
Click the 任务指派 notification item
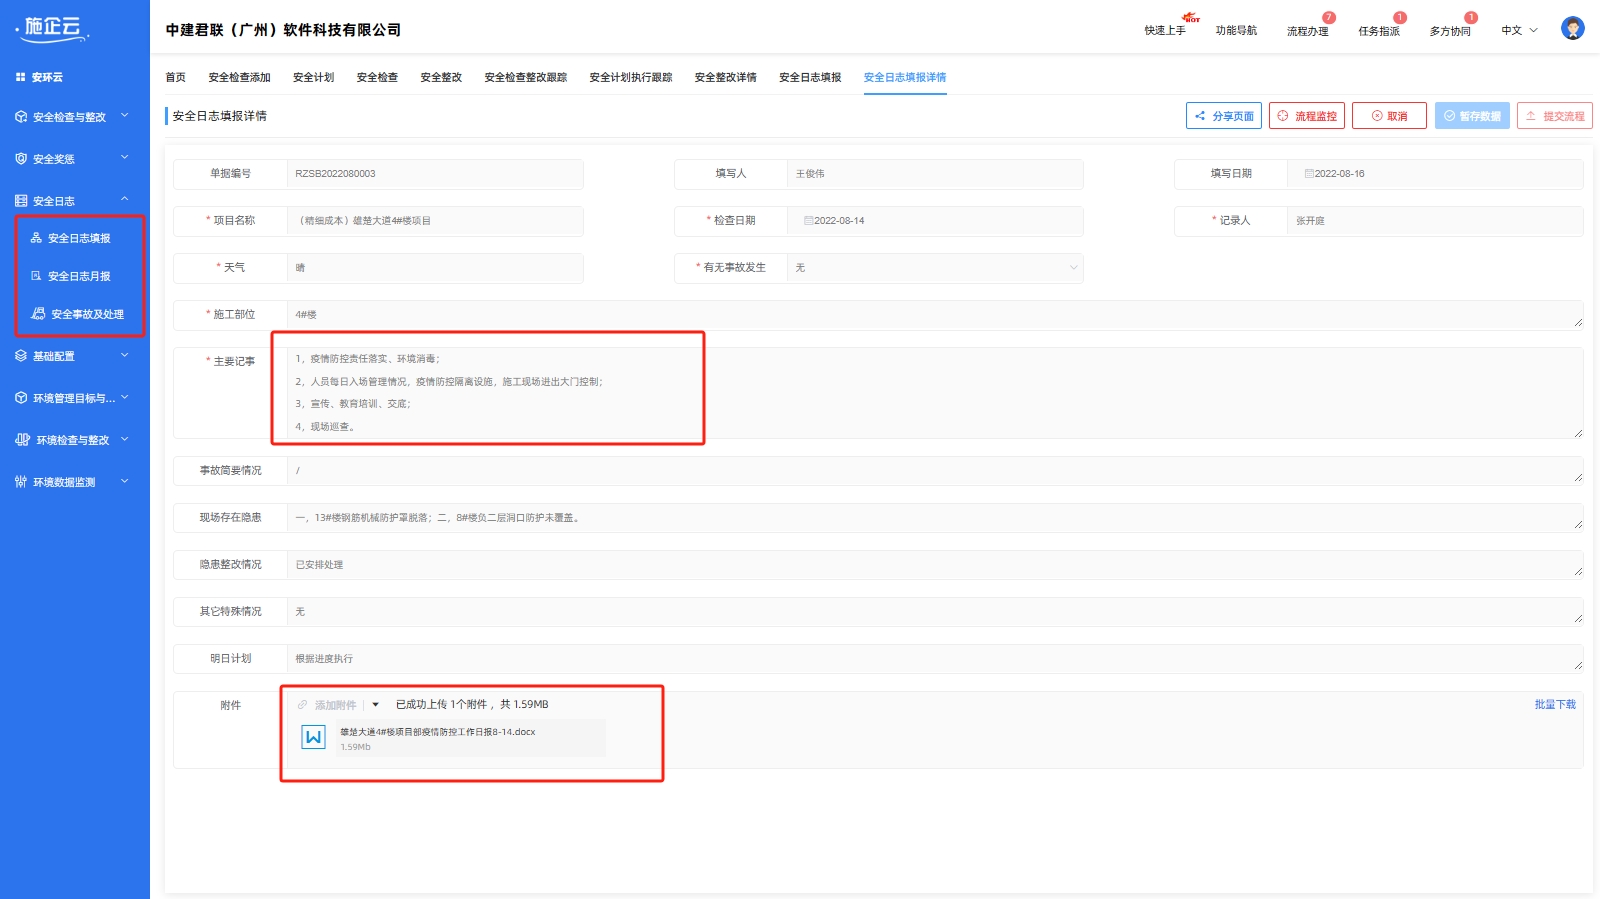(1378, 31)
